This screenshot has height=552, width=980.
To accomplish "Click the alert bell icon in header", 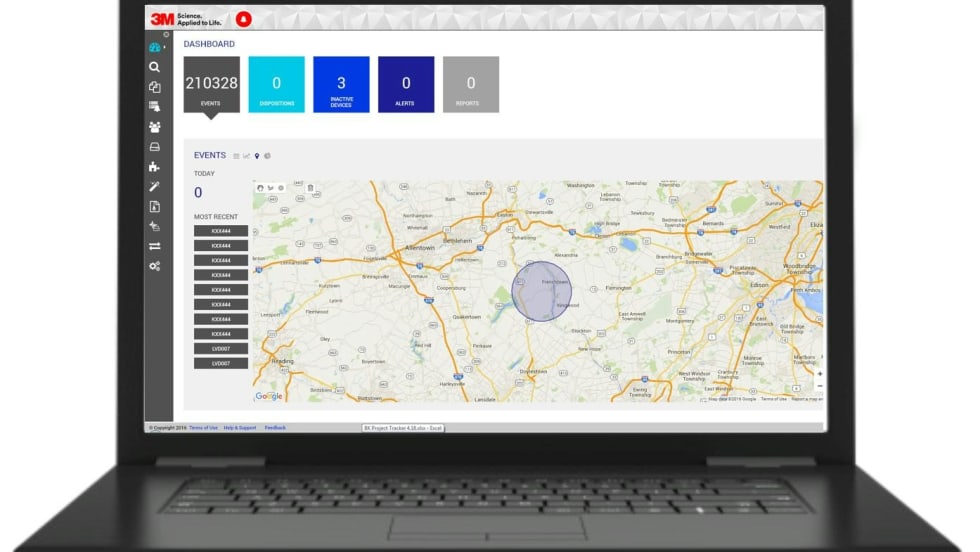I will click(x=244, y=19).
